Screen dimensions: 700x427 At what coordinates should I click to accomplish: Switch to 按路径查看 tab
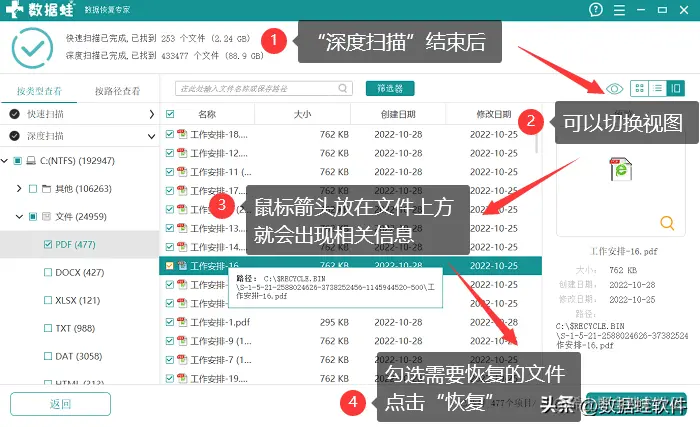tap(117, 91)
